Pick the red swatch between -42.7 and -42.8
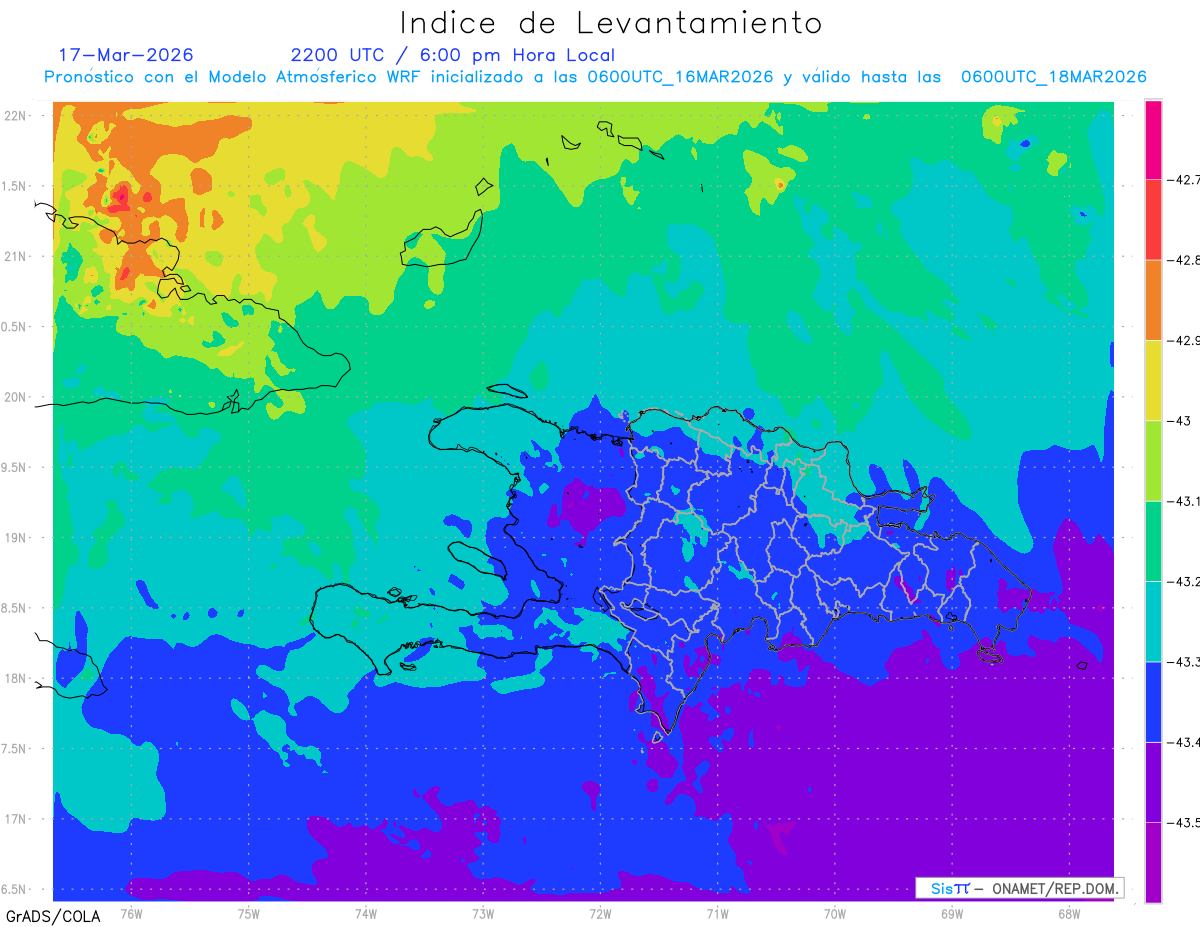Image resolution: width=1200 pixels, height=927 pixels. (1153, 220)
